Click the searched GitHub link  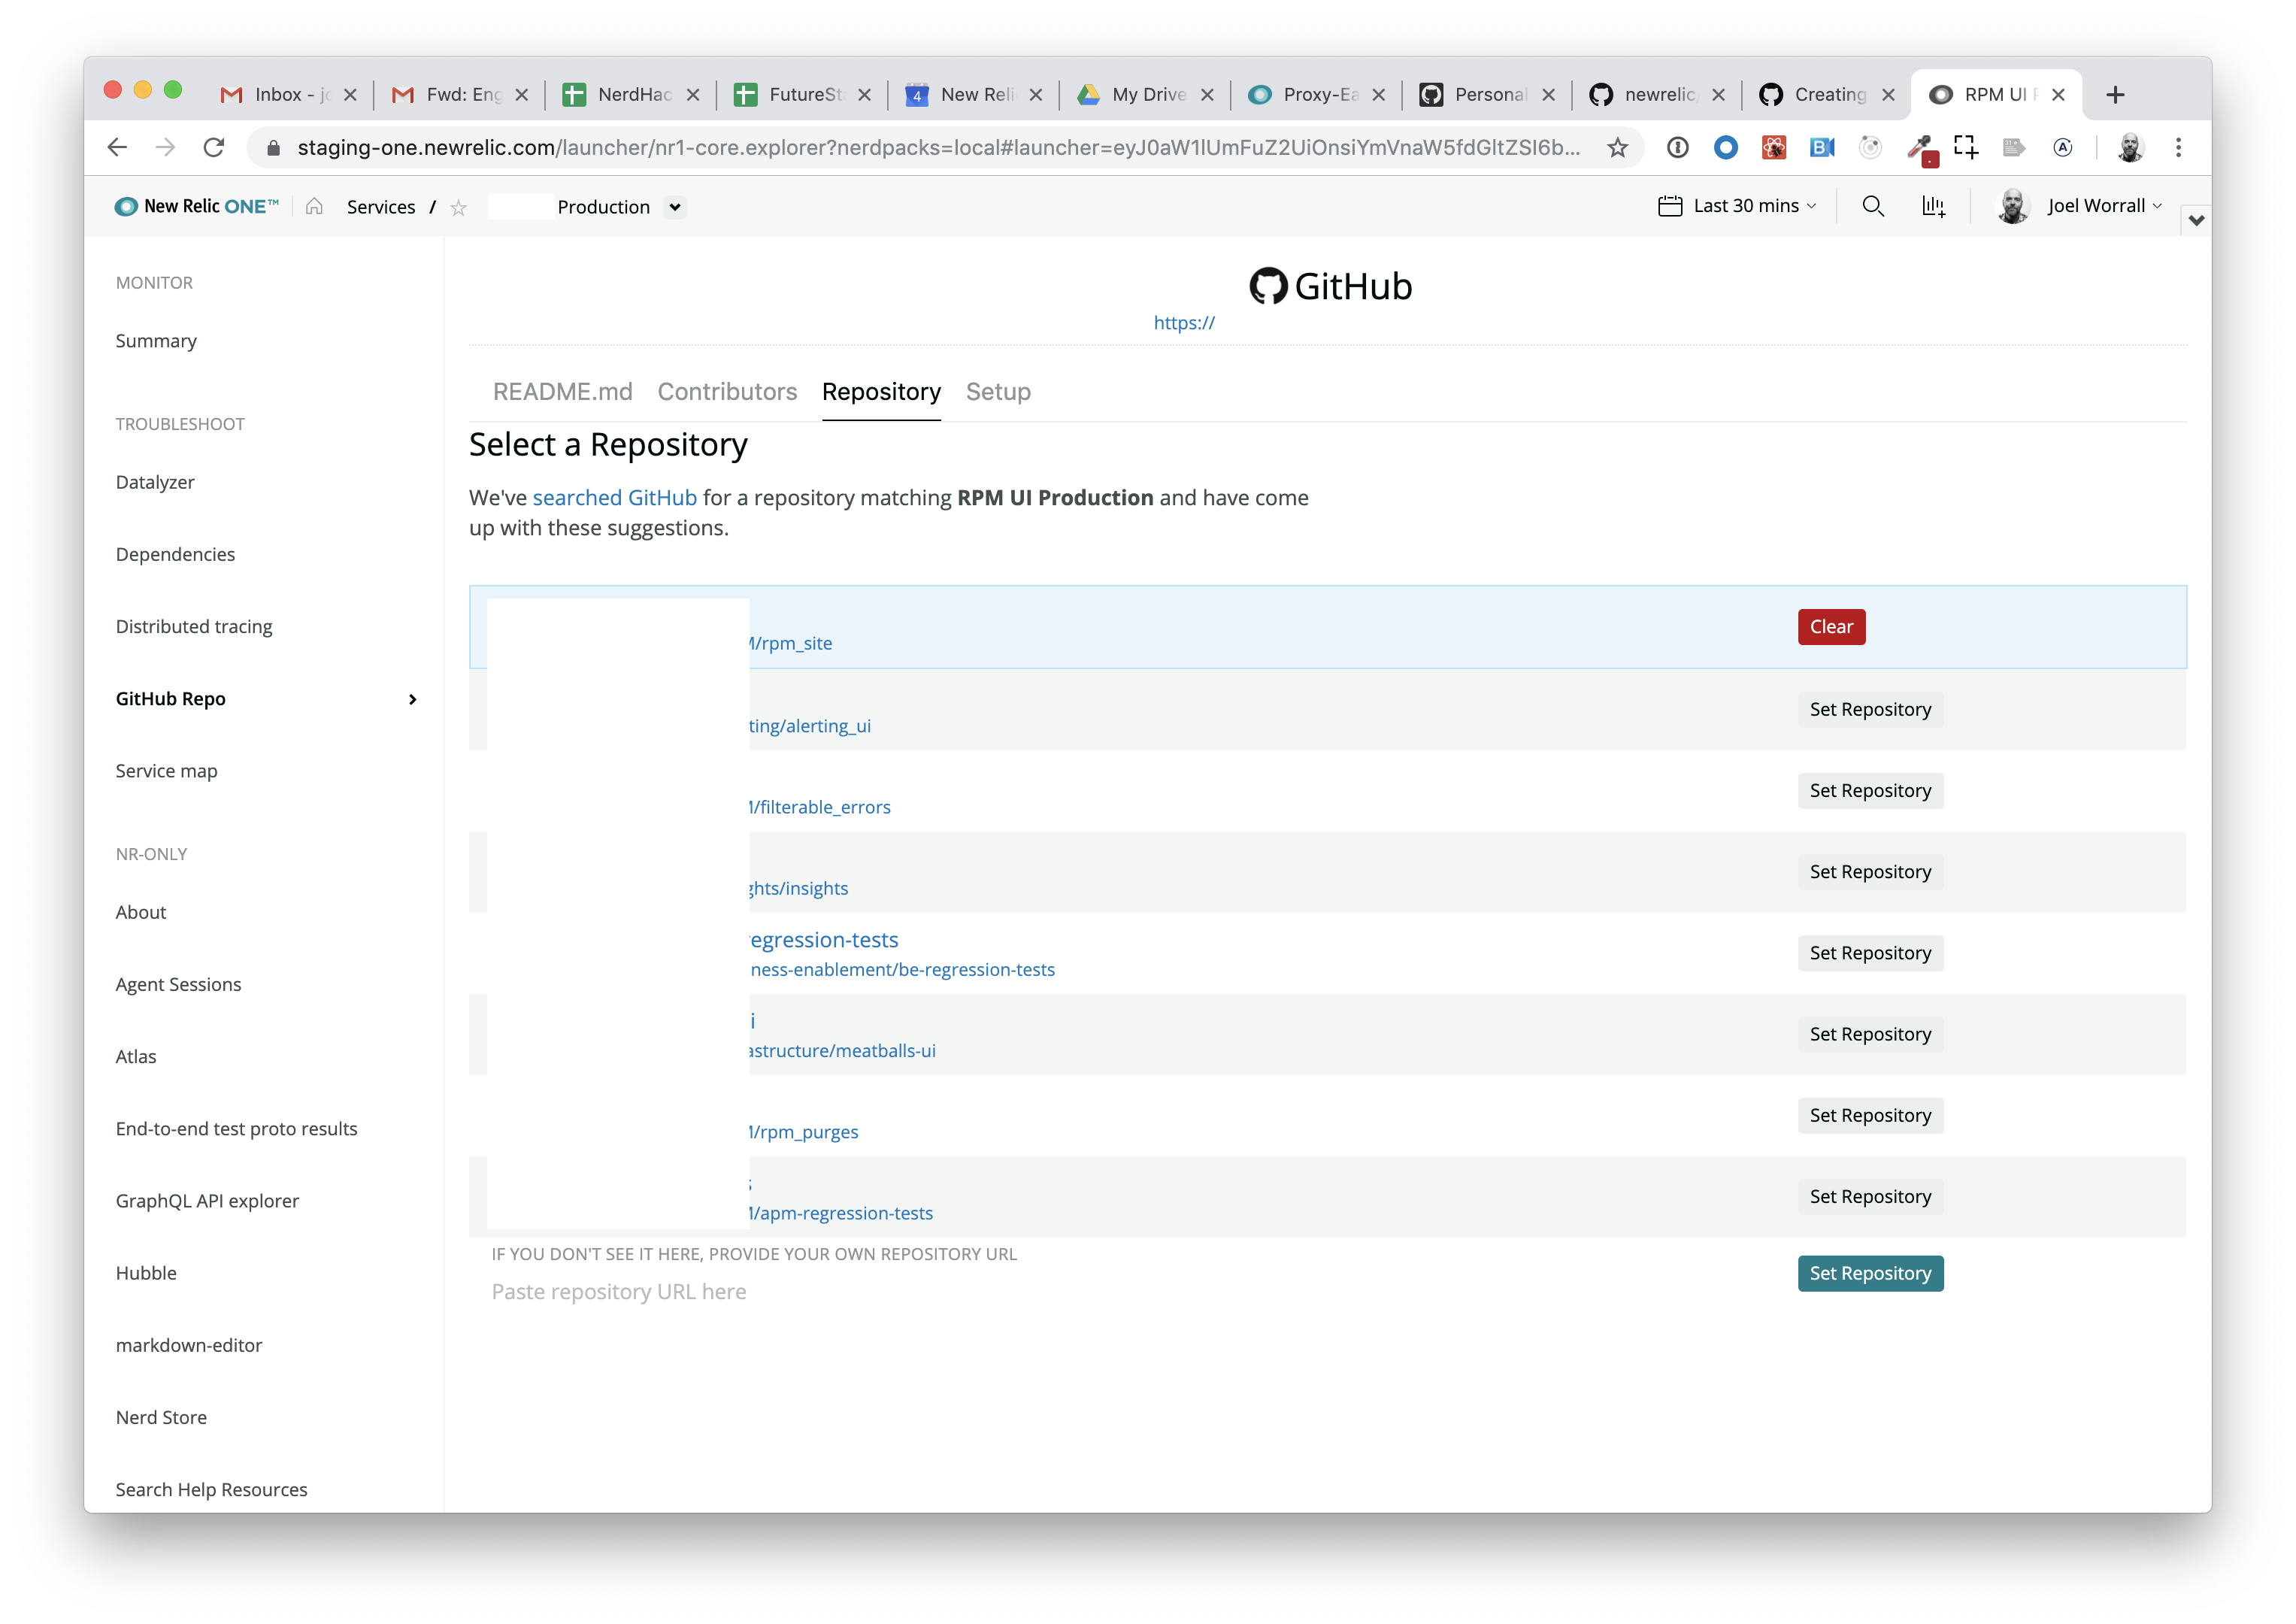tap(614, 498)
